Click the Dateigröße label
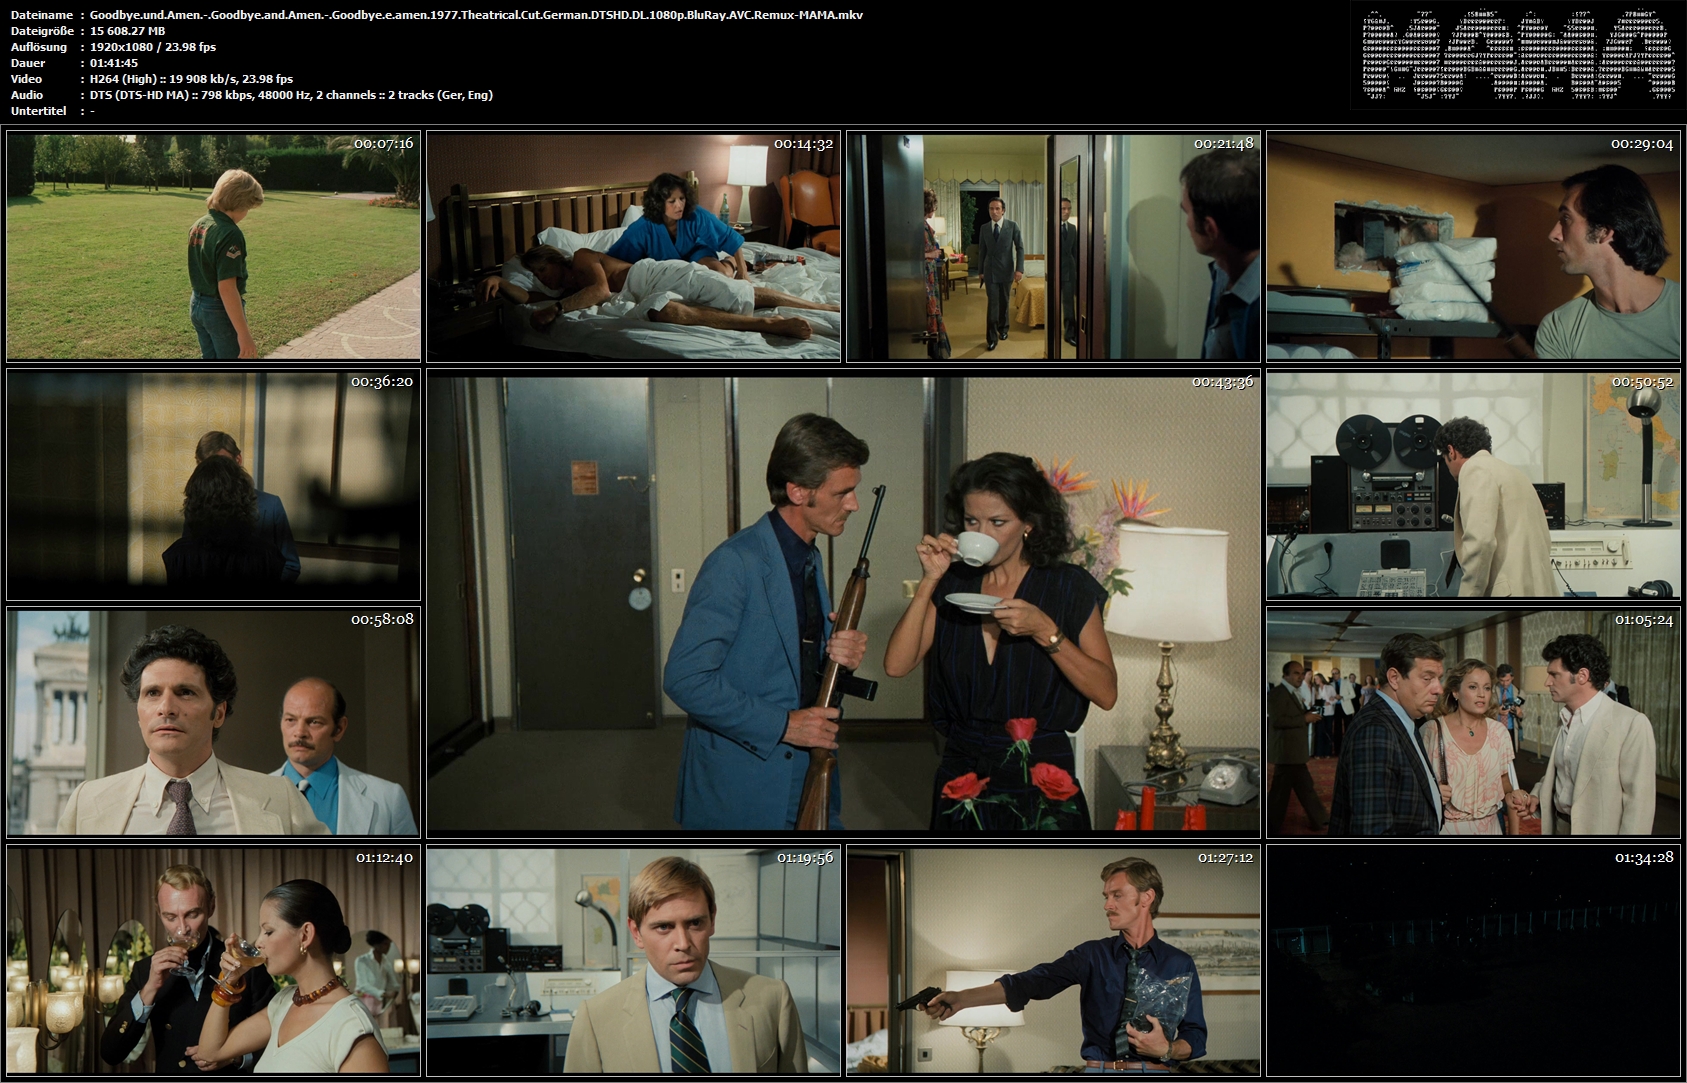Viewport: 1687px width, 1083px height. (41, 31)
